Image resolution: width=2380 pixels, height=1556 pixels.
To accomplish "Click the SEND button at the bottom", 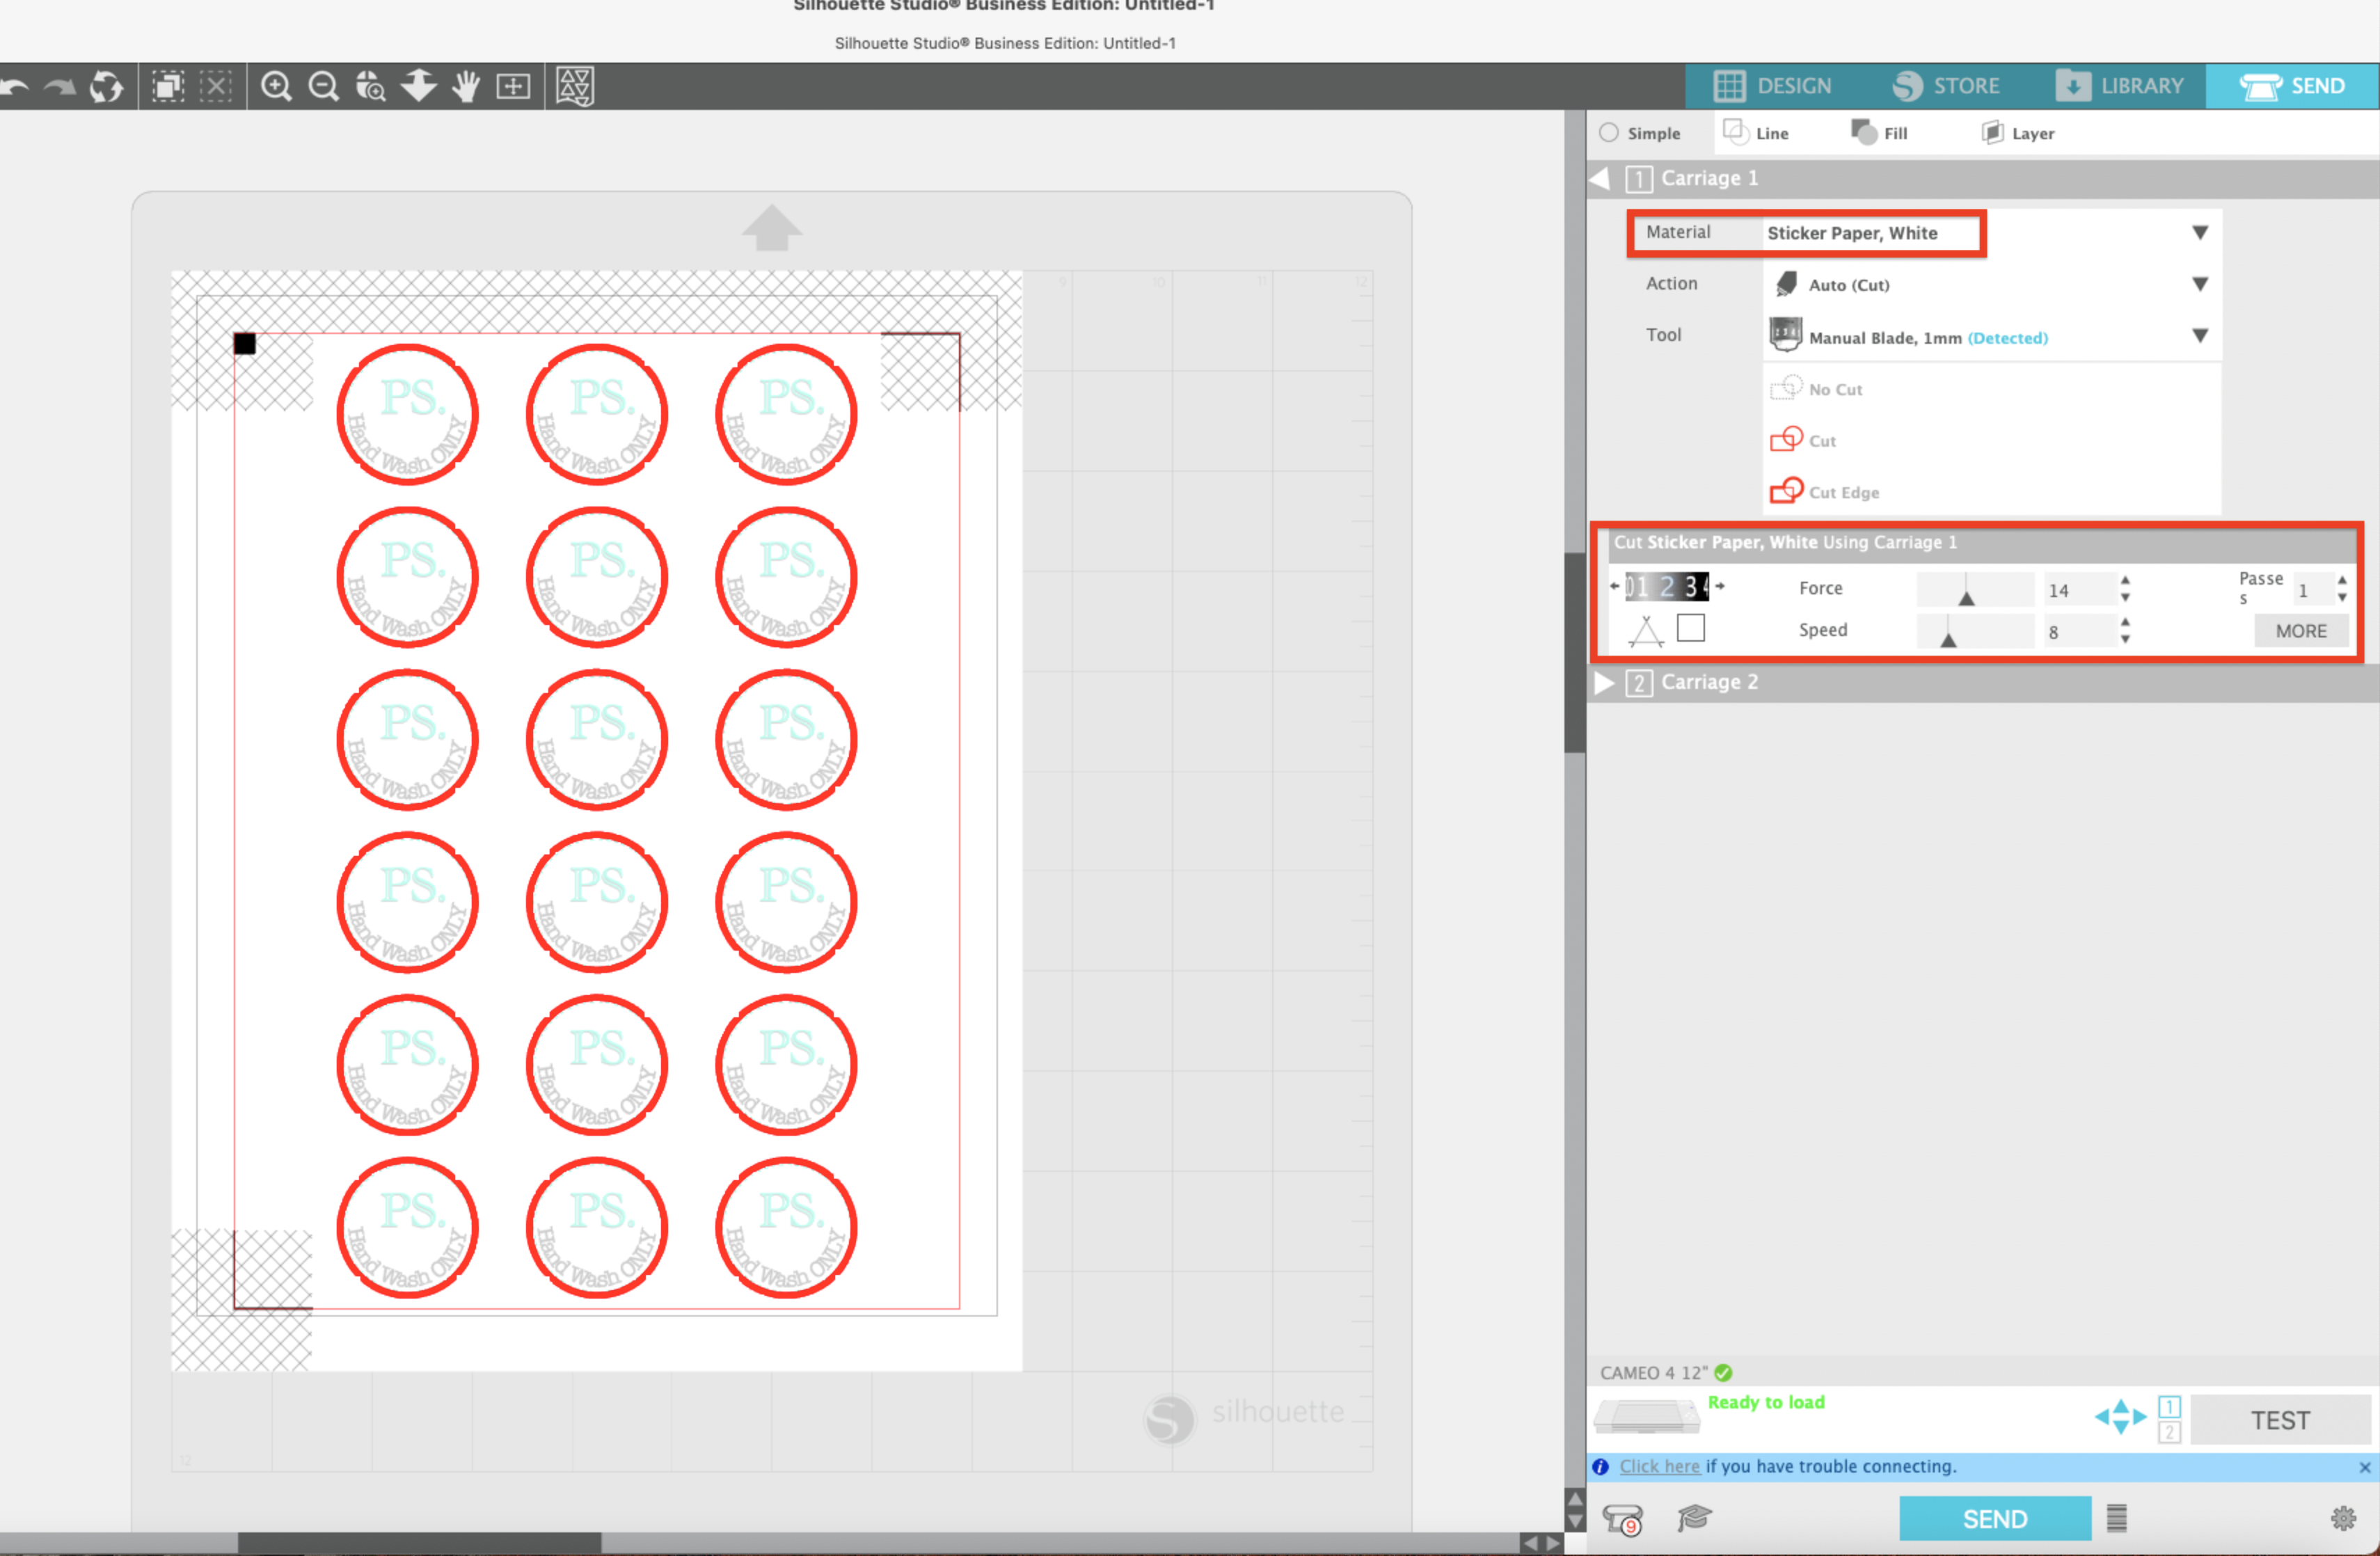I will (1995, 1518).
